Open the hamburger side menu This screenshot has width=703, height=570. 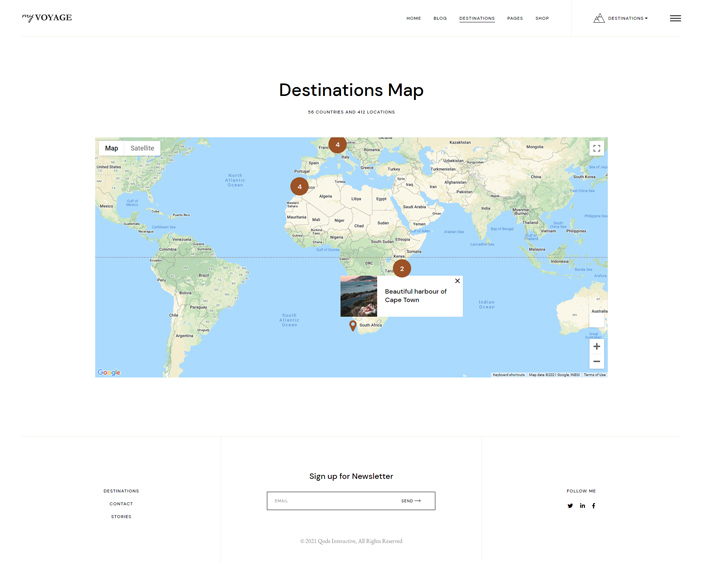pyautogui.click(x=675, y=18)
